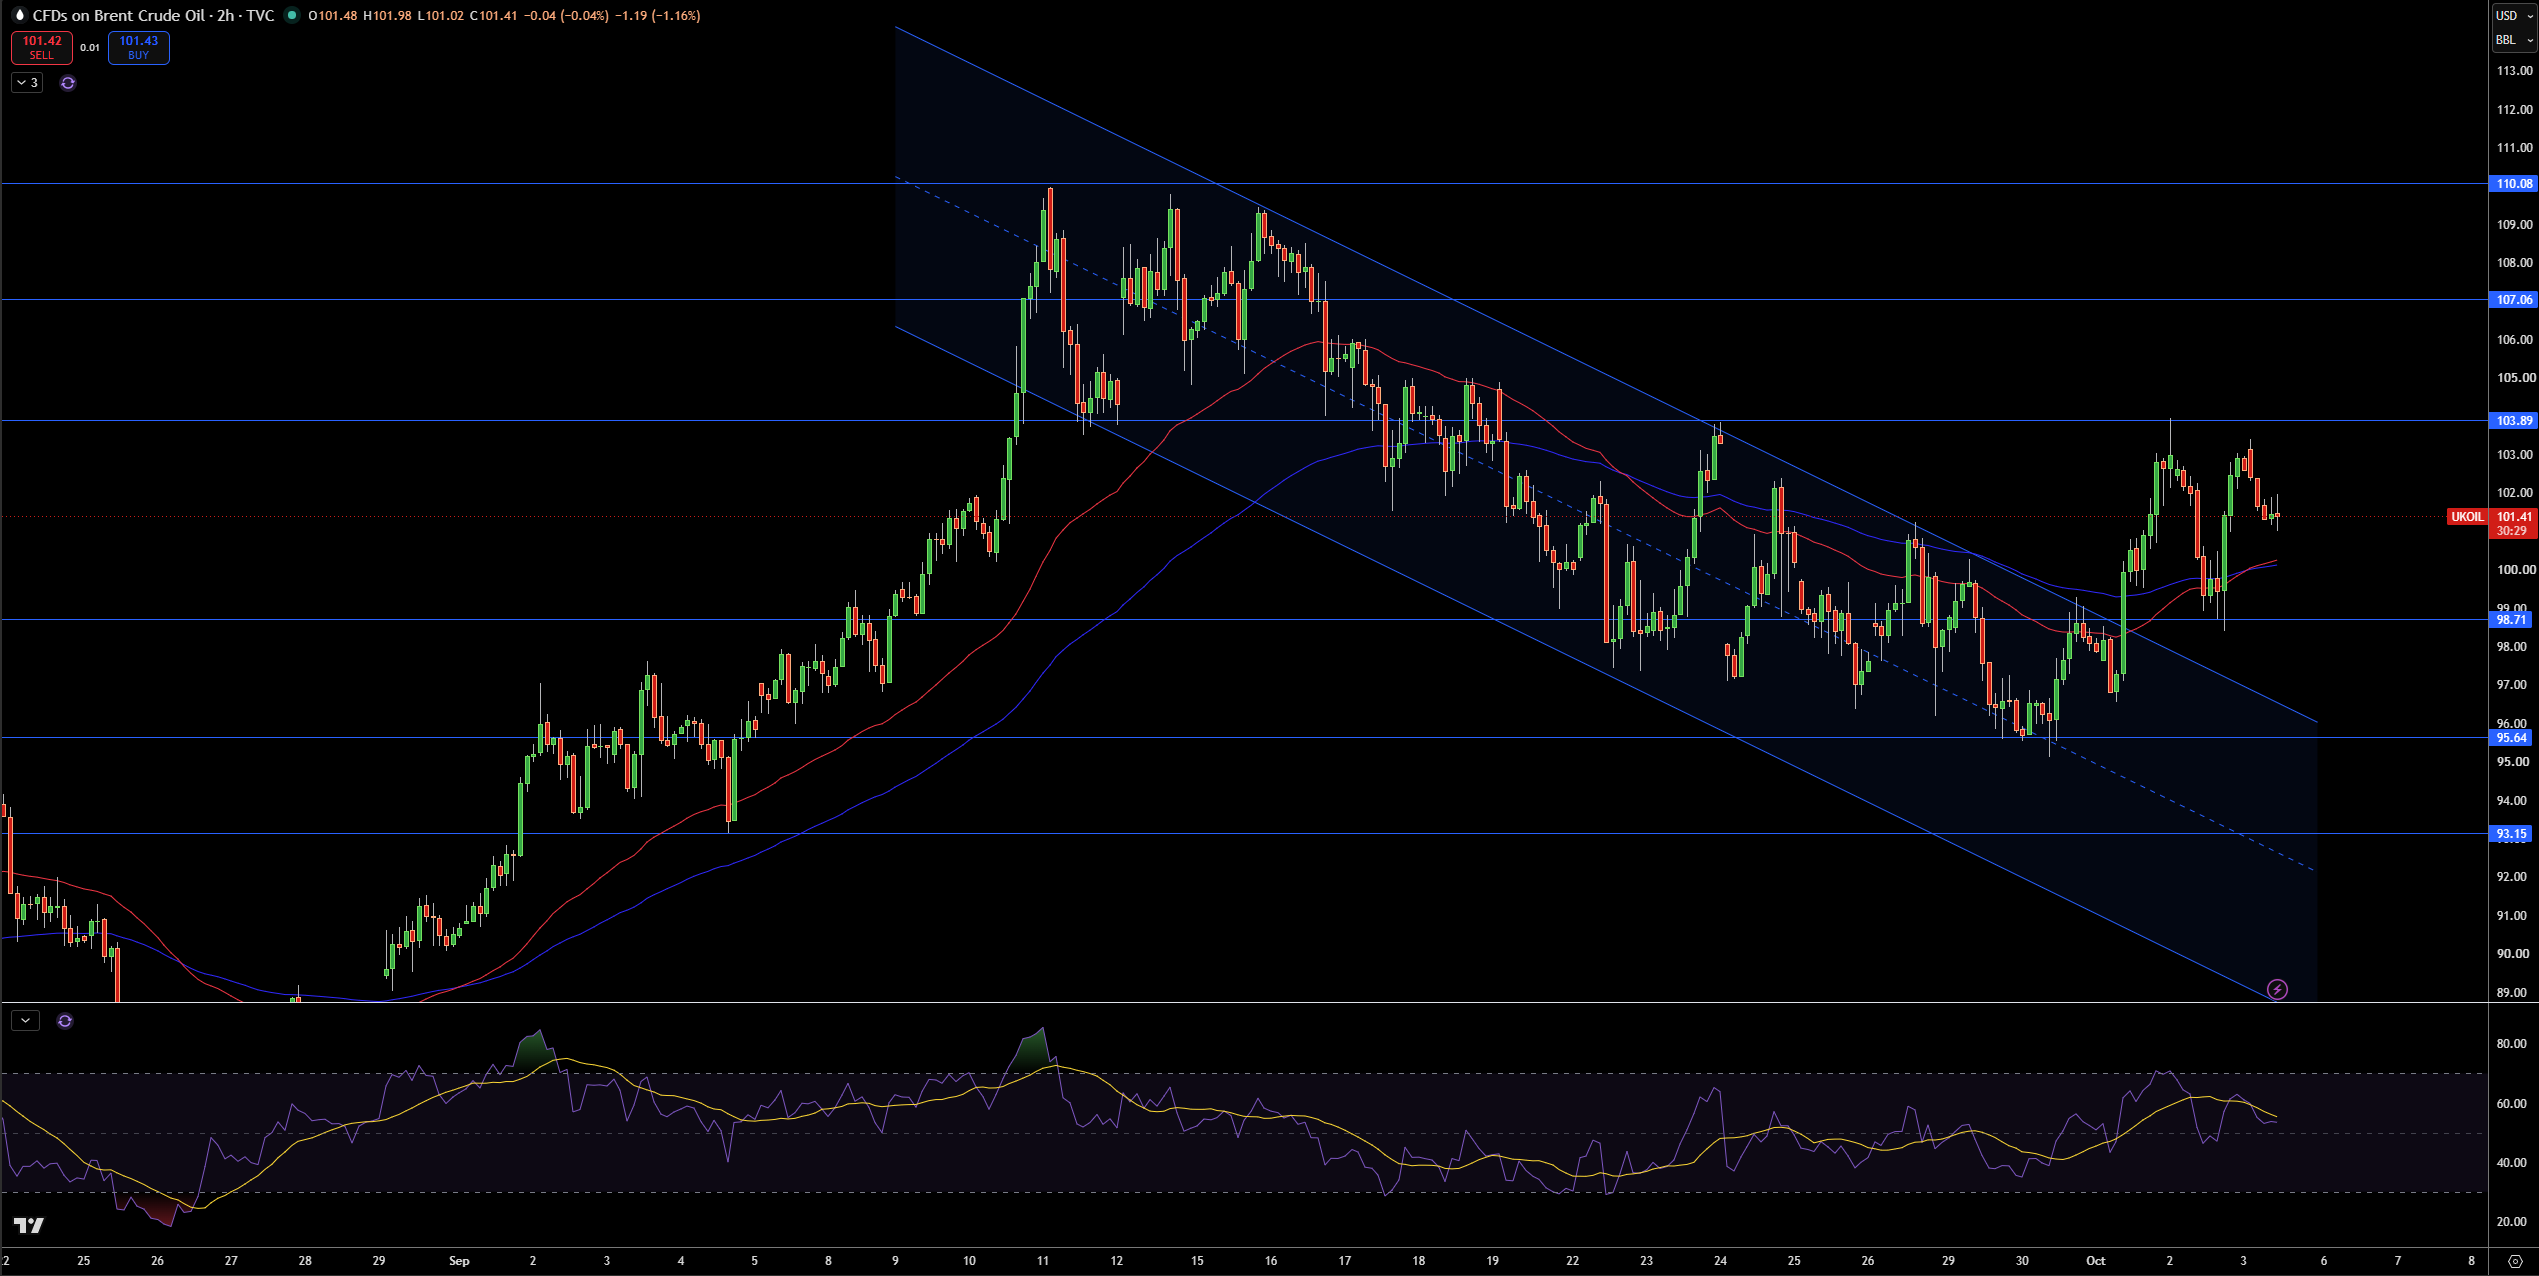Image resolution: width=2539 pixels, height=1276 pixels.
Task: Click the purple icon in the RSI pane
Action: click(65, 1021)
